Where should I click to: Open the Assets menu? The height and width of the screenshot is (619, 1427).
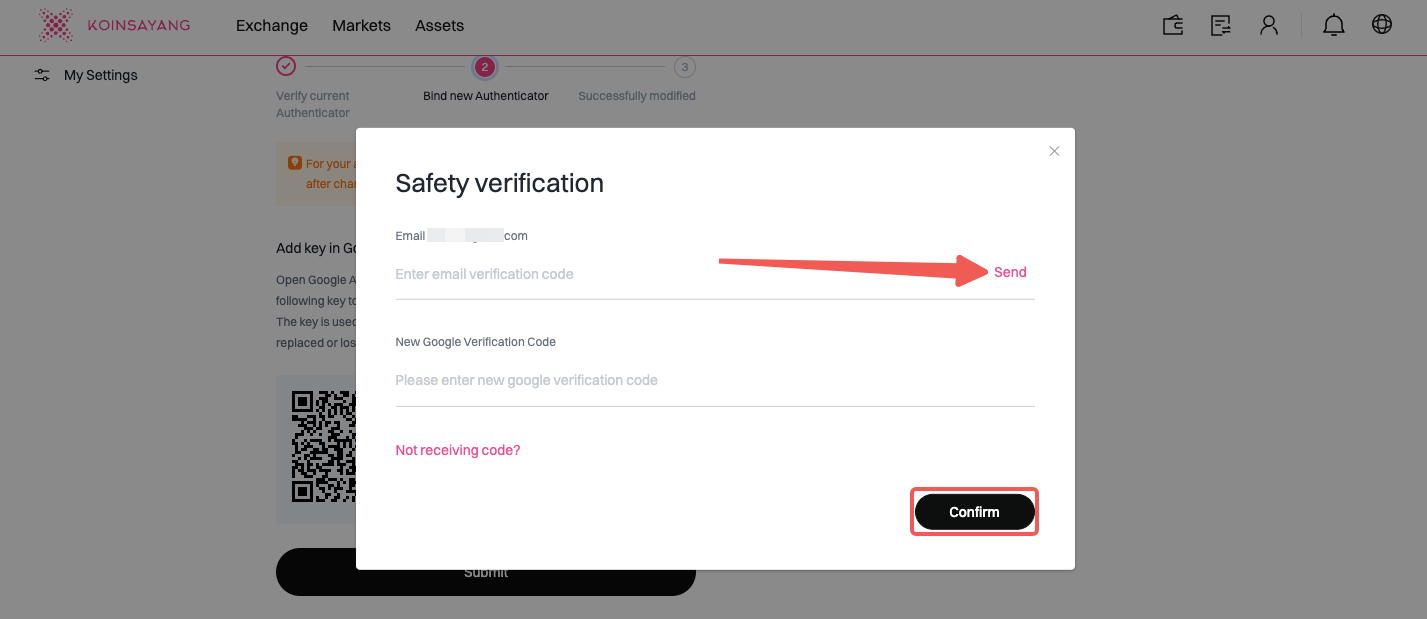439,26
